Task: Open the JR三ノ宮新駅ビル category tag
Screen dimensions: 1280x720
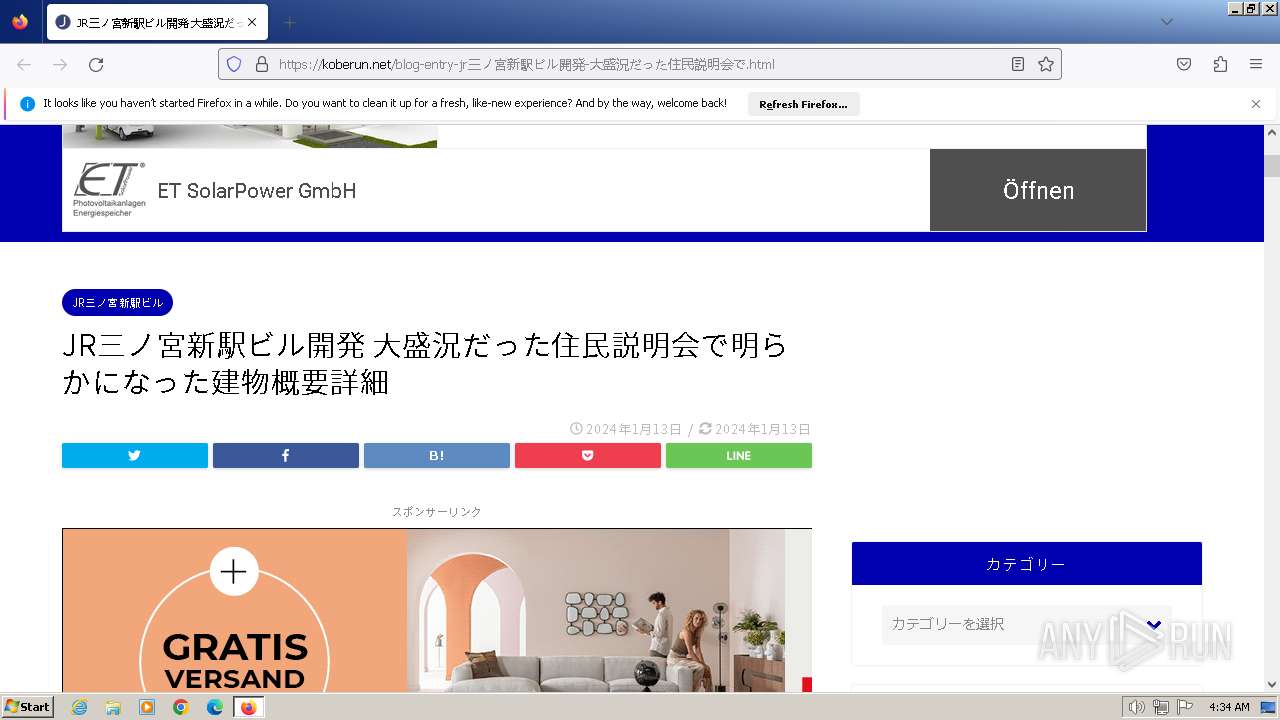Action: pos(117,302)
